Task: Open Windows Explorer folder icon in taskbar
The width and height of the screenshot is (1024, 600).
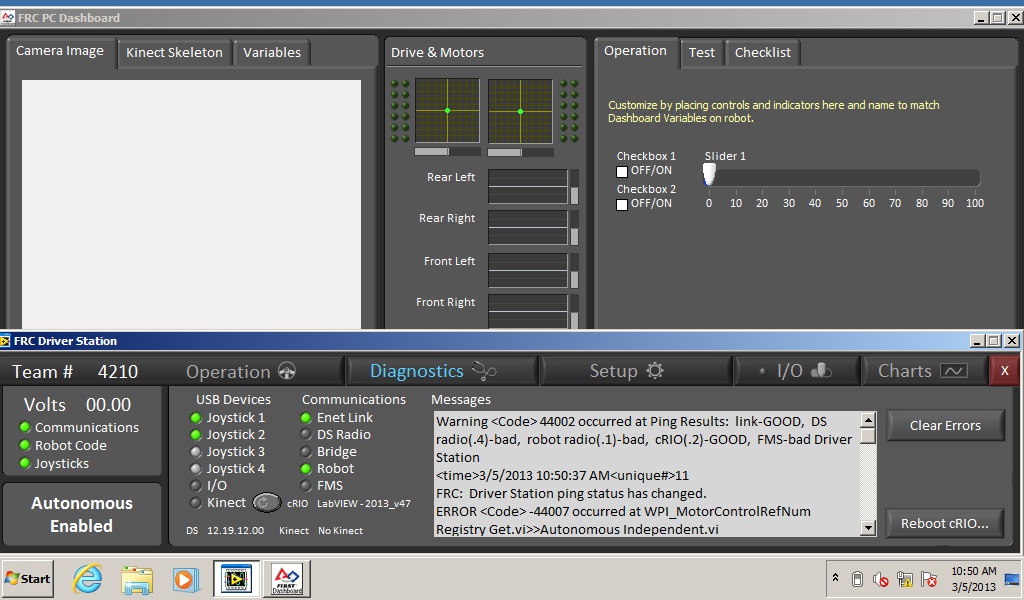Action: click(x=137, y=579)
